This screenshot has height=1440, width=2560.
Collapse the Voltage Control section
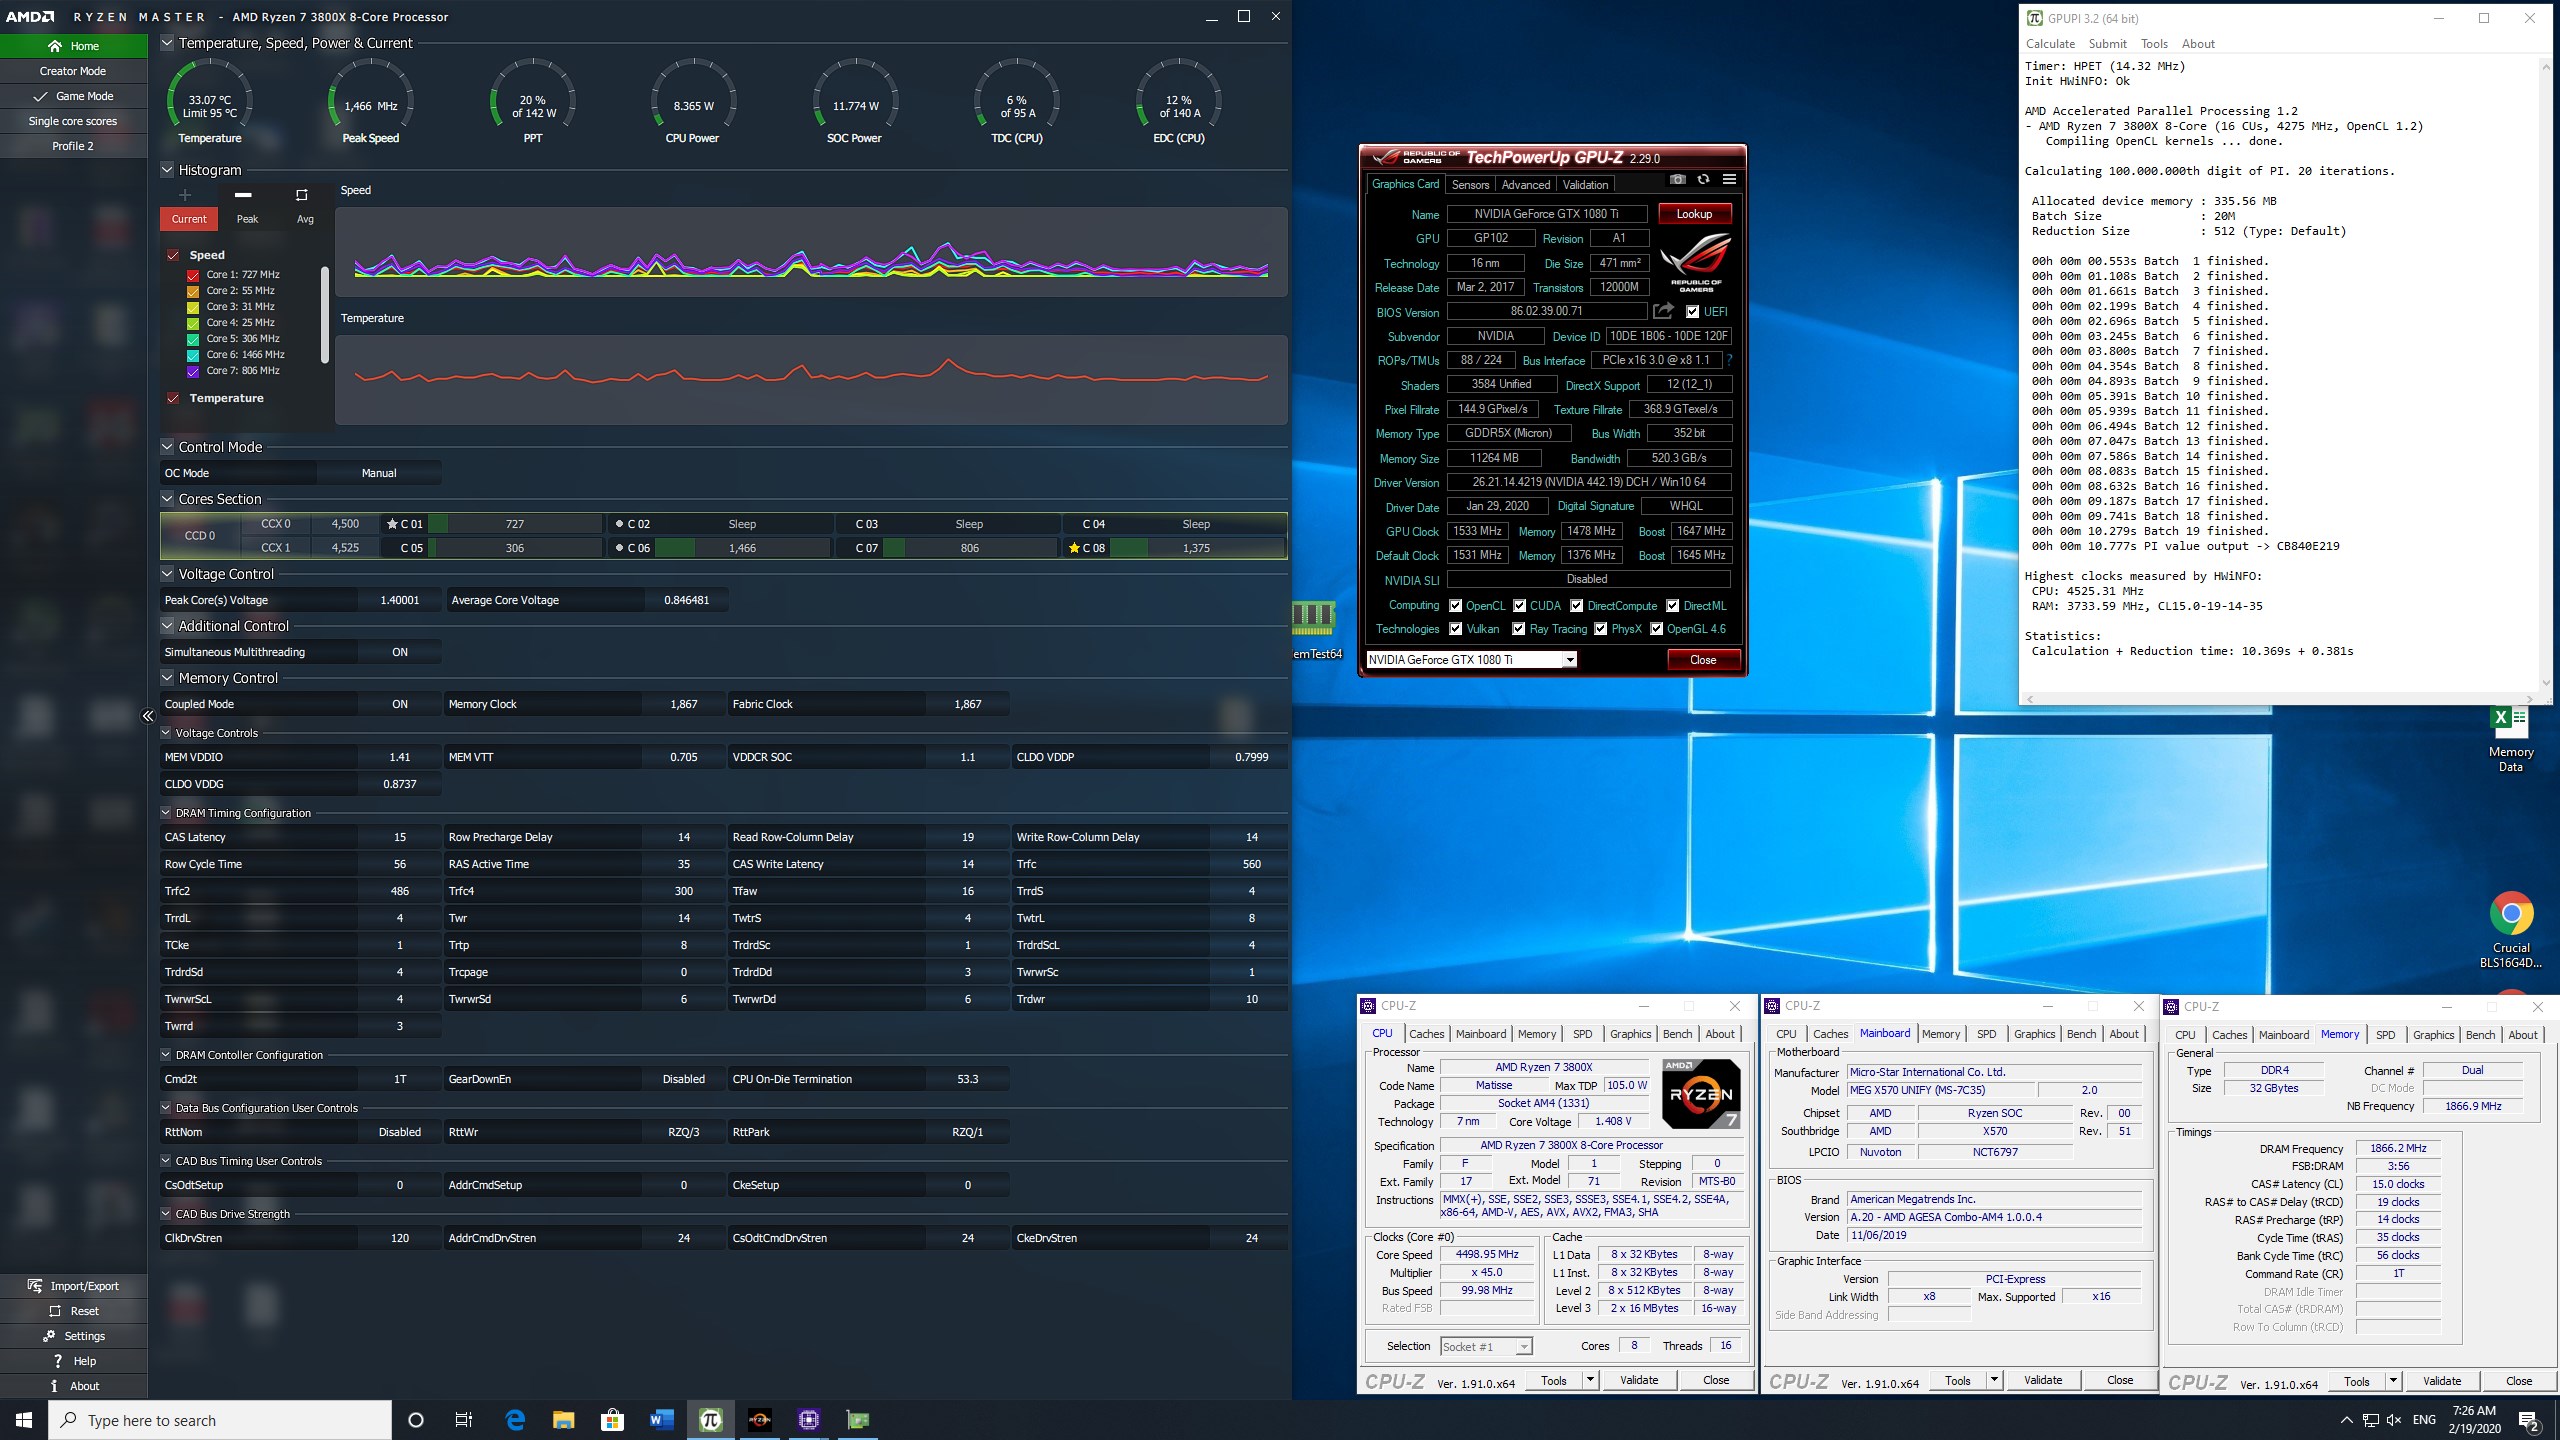167,574
